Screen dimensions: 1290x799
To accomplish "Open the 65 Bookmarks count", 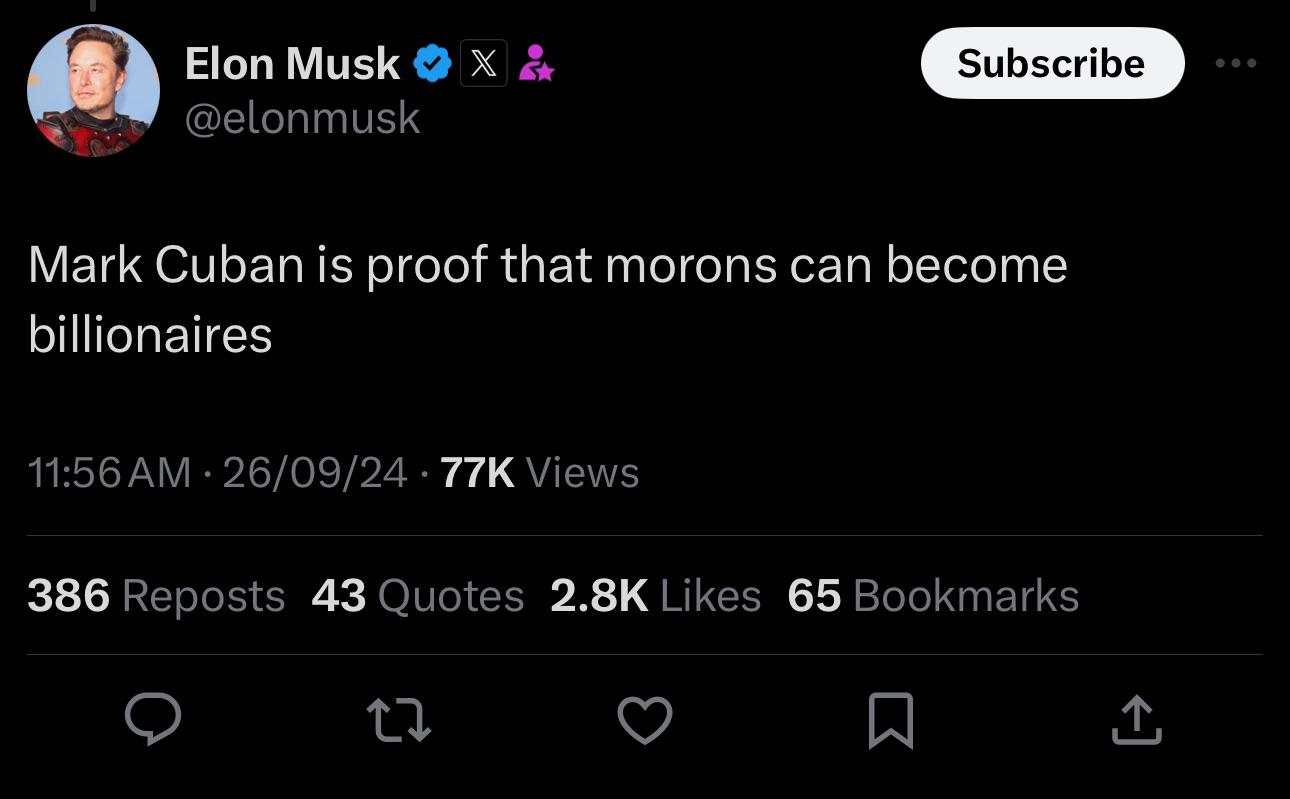I will tap(934, 596).
